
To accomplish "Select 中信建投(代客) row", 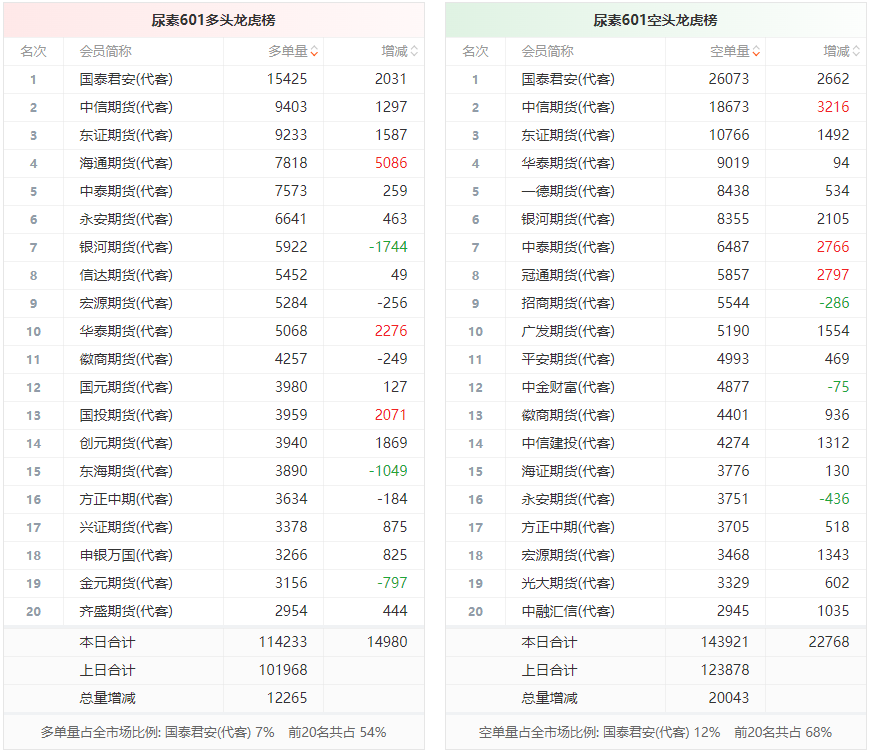I will [655, 443].
